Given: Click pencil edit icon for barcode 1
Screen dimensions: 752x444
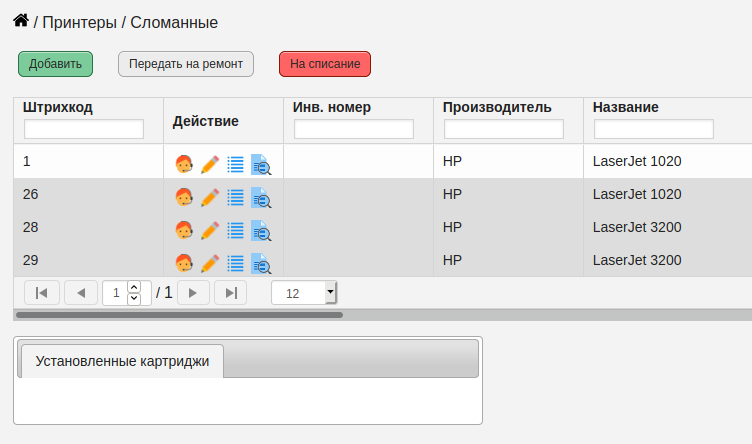Looking at the screenshot, I should (x=210, y=164).
